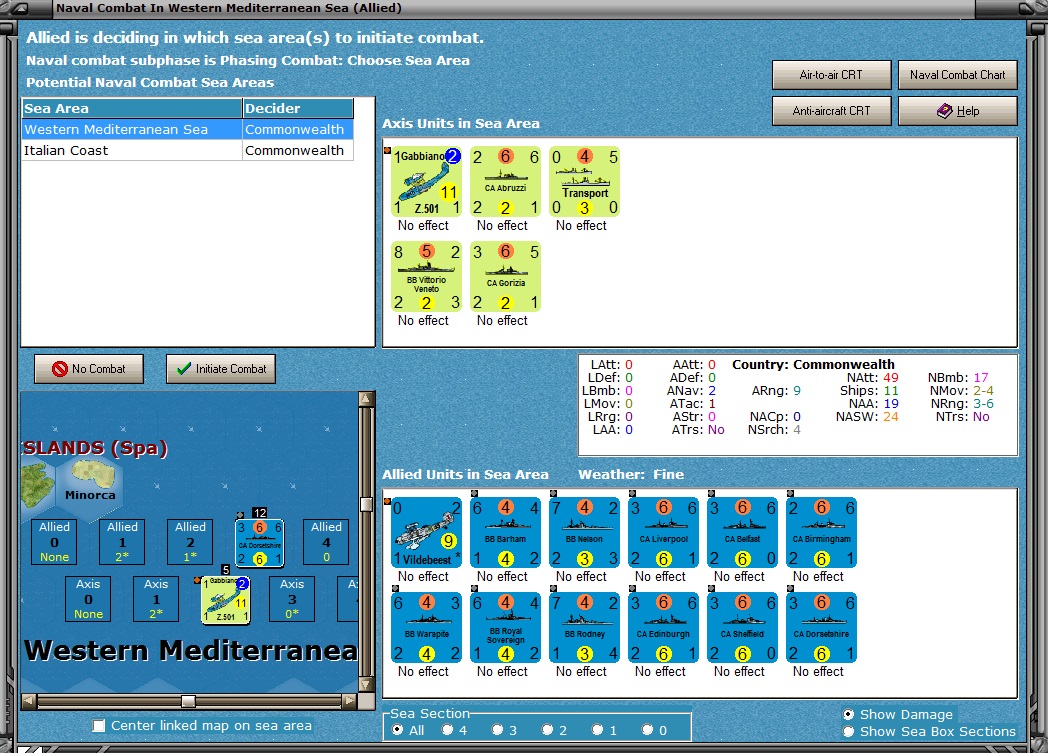The image size is (1048, 753).
Task: Select the CA Abruzzi cruiser counter
Action: (x=505, y=182)
